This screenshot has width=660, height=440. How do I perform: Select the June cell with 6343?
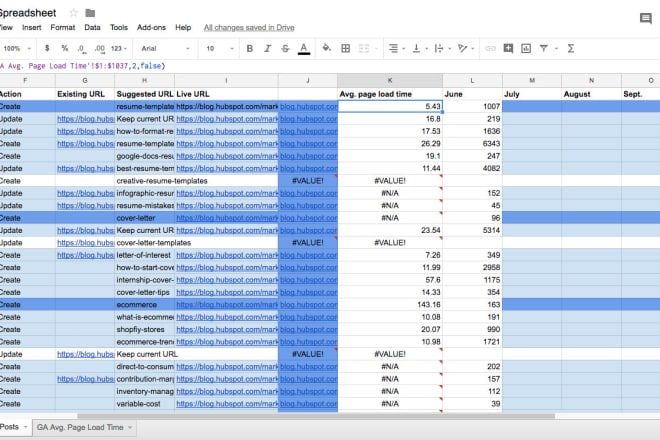pos(472,144)
